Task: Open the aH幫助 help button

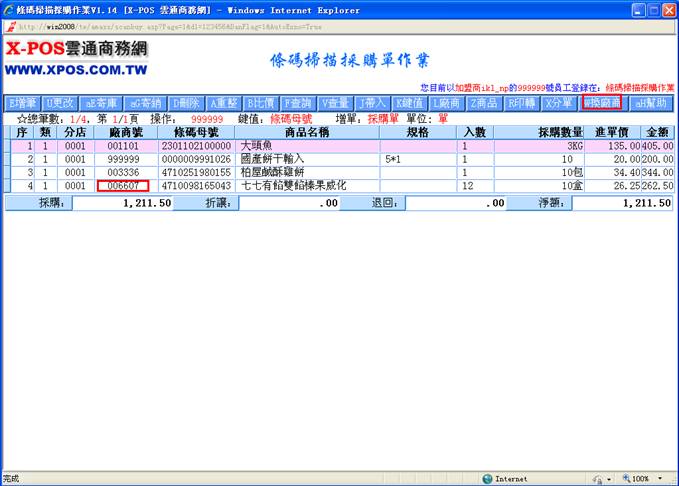Action: (x=650, y=103)
